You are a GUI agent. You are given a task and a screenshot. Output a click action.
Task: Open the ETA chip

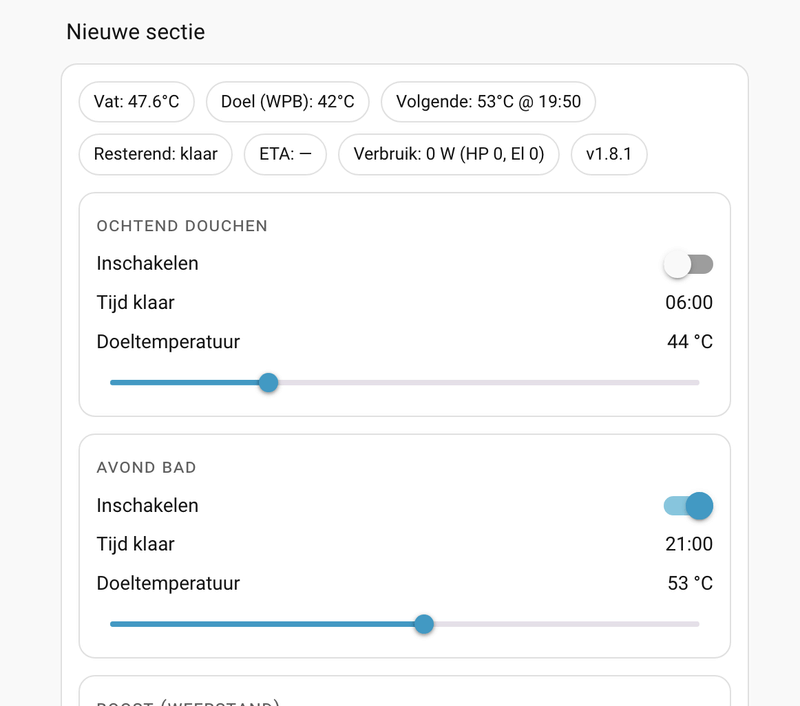coord(285,155)
